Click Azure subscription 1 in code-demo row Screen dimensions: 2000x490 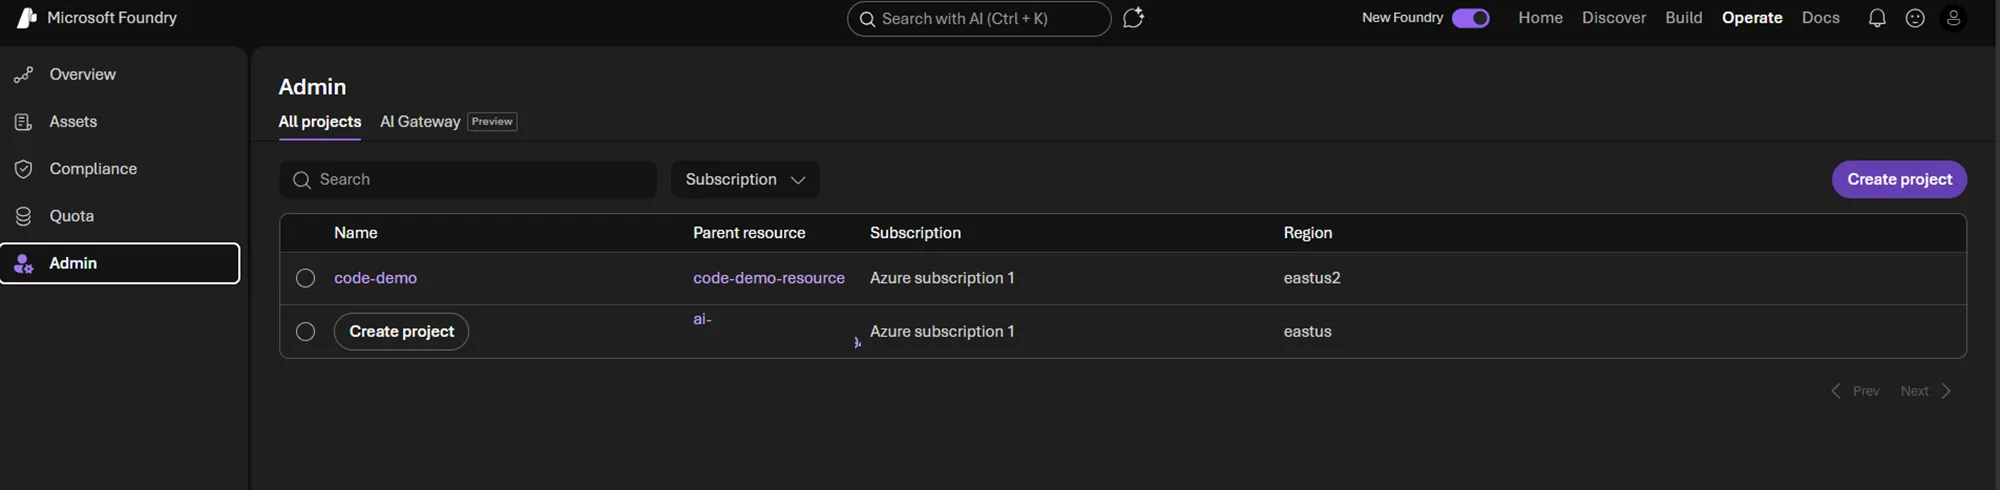(942, 278)
